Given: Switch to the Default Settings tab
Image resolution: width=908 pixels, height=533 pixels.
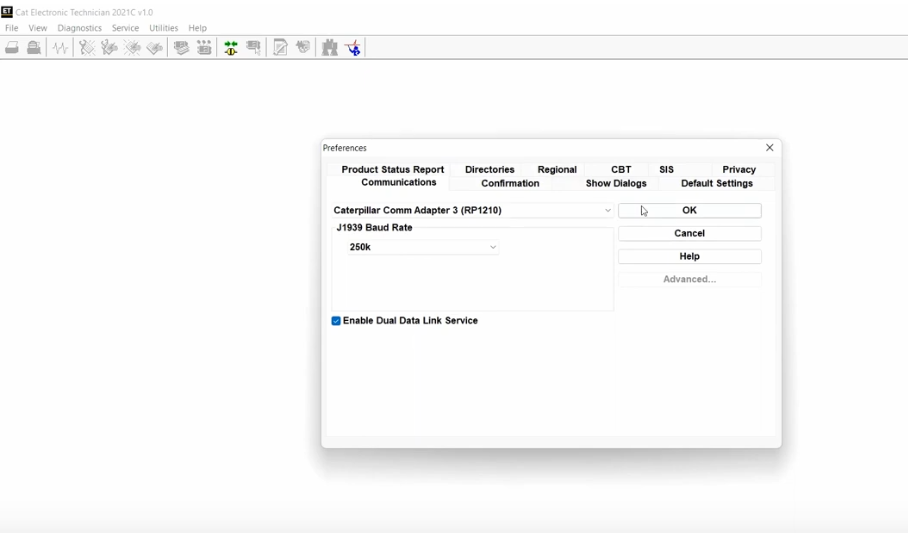Looking at the screenshot, I should point(717,184).
